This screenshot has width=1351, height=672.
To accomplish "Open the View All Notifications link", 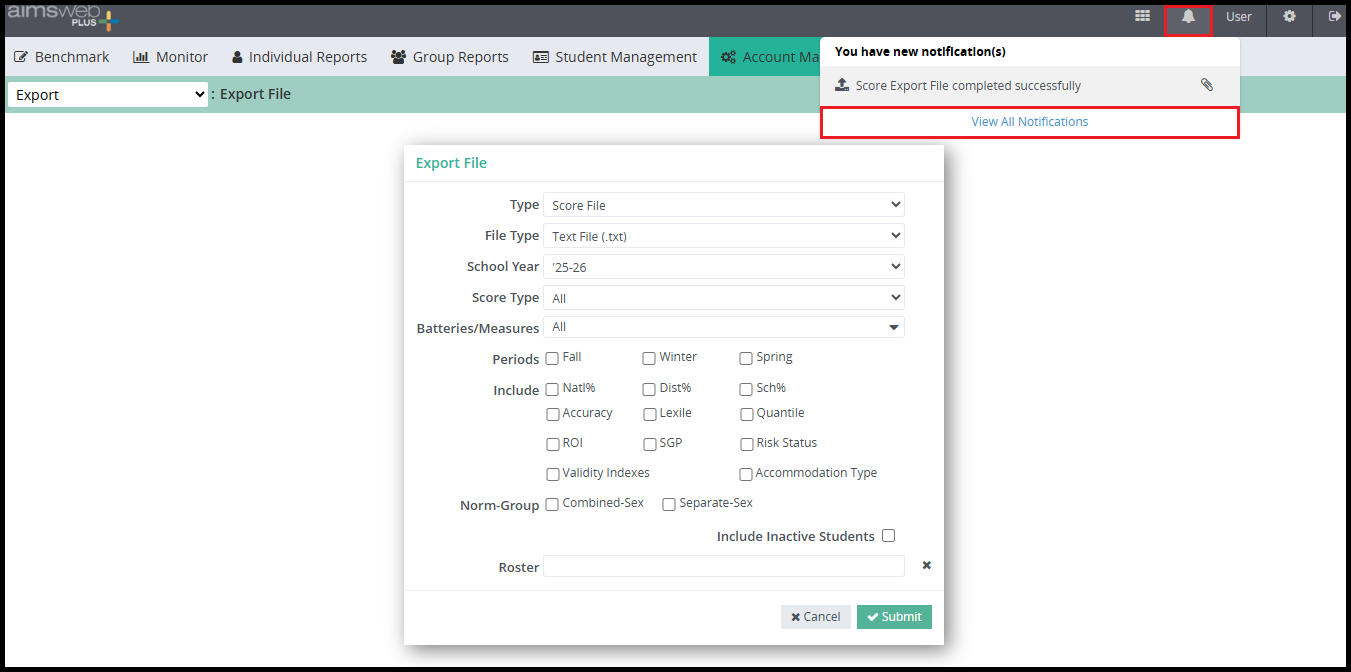I will tap(1029, 122).
